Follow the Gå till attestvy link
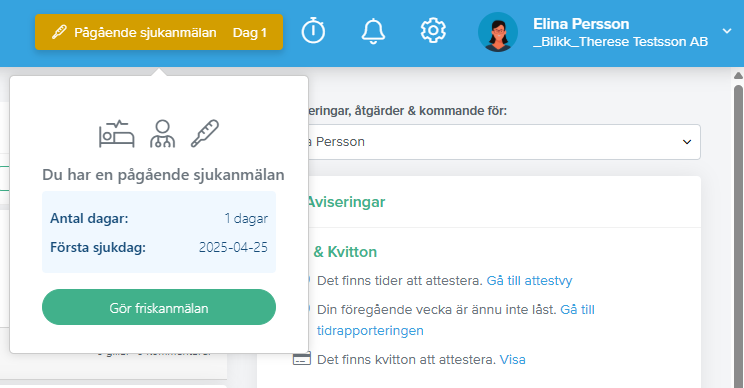 530,281
